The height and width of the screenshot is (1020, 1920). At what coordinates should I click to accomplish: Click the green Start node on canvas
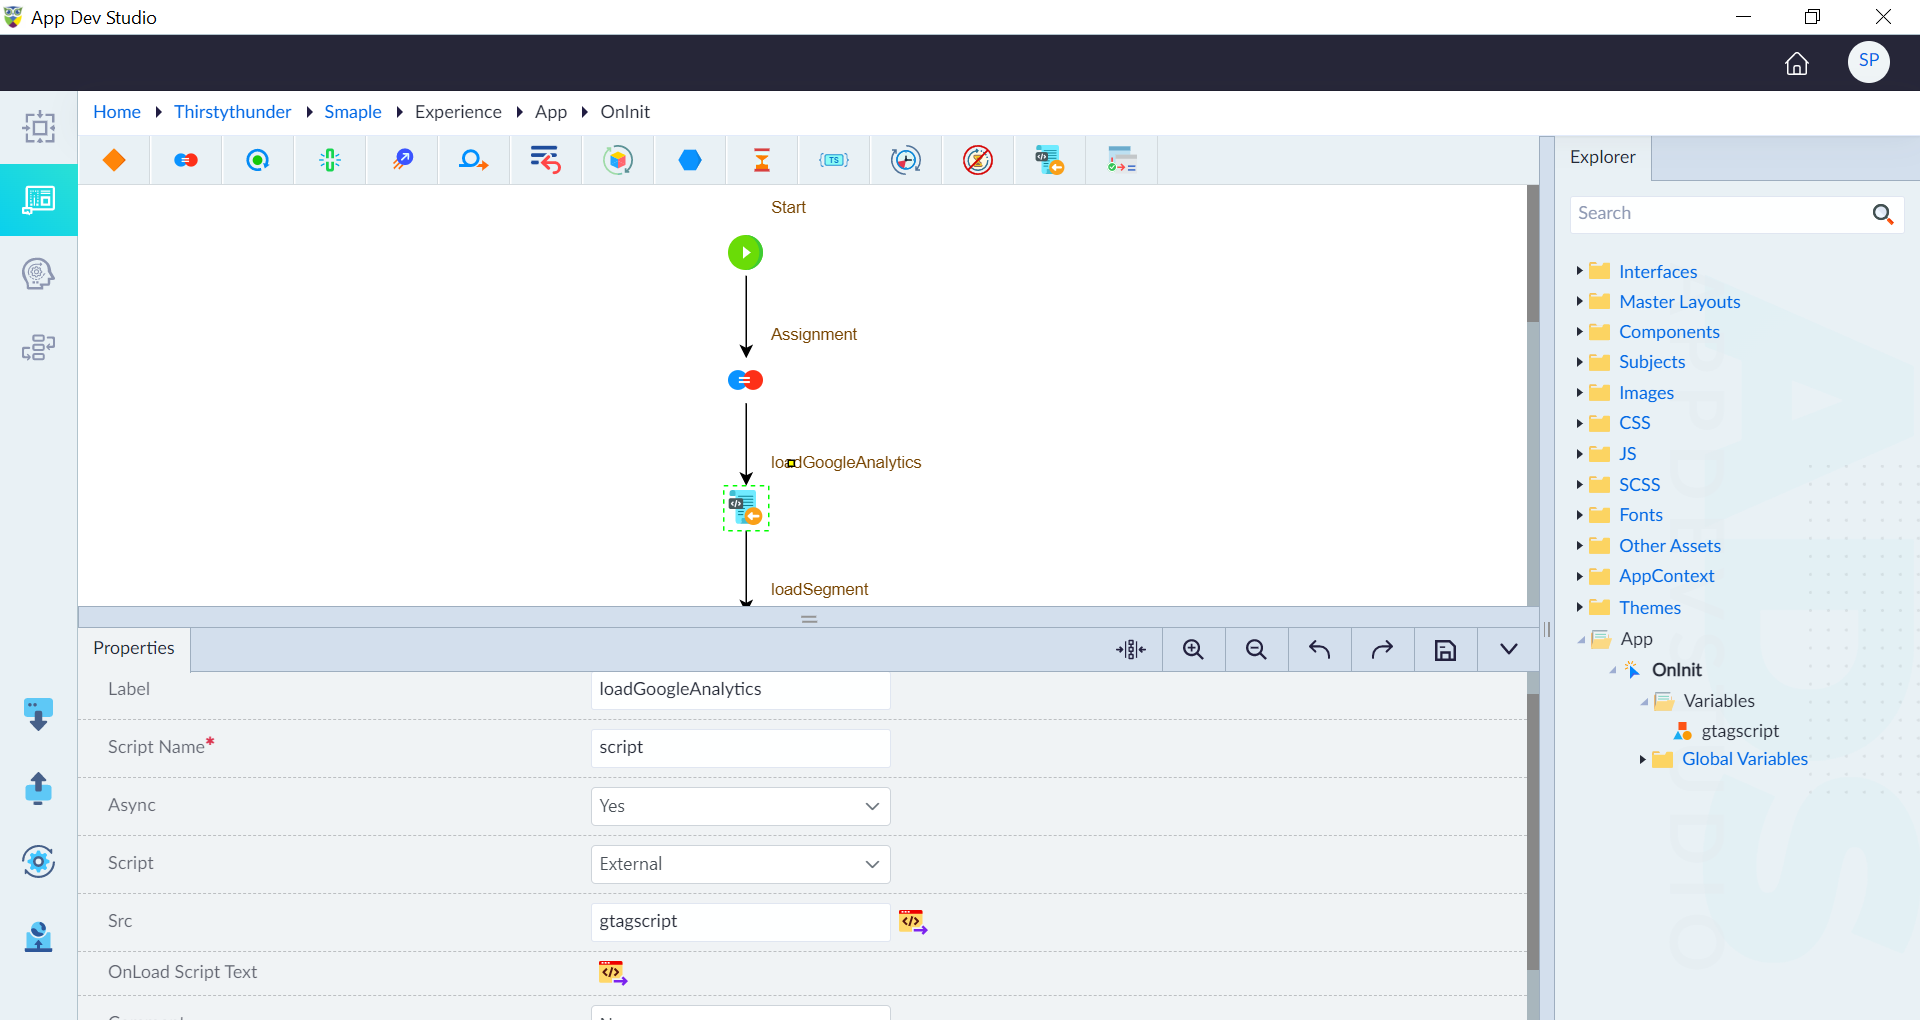click(x=745, y=253)
